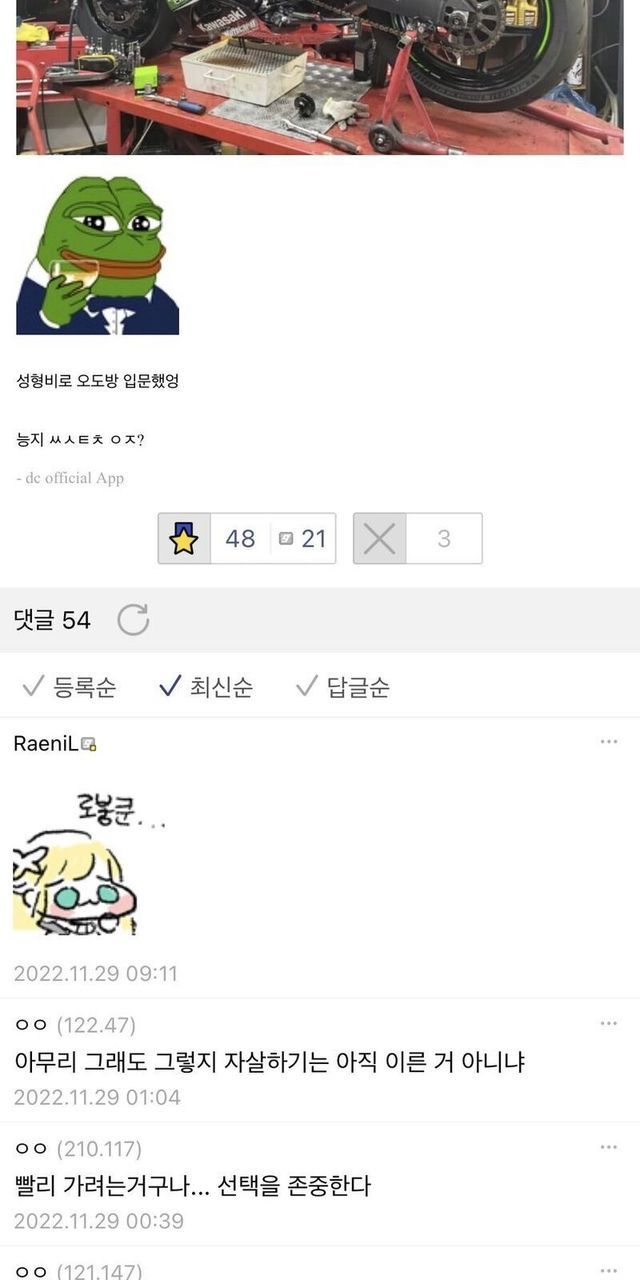Open RaeniL's profile name
640x1280 pixels.
47,743
